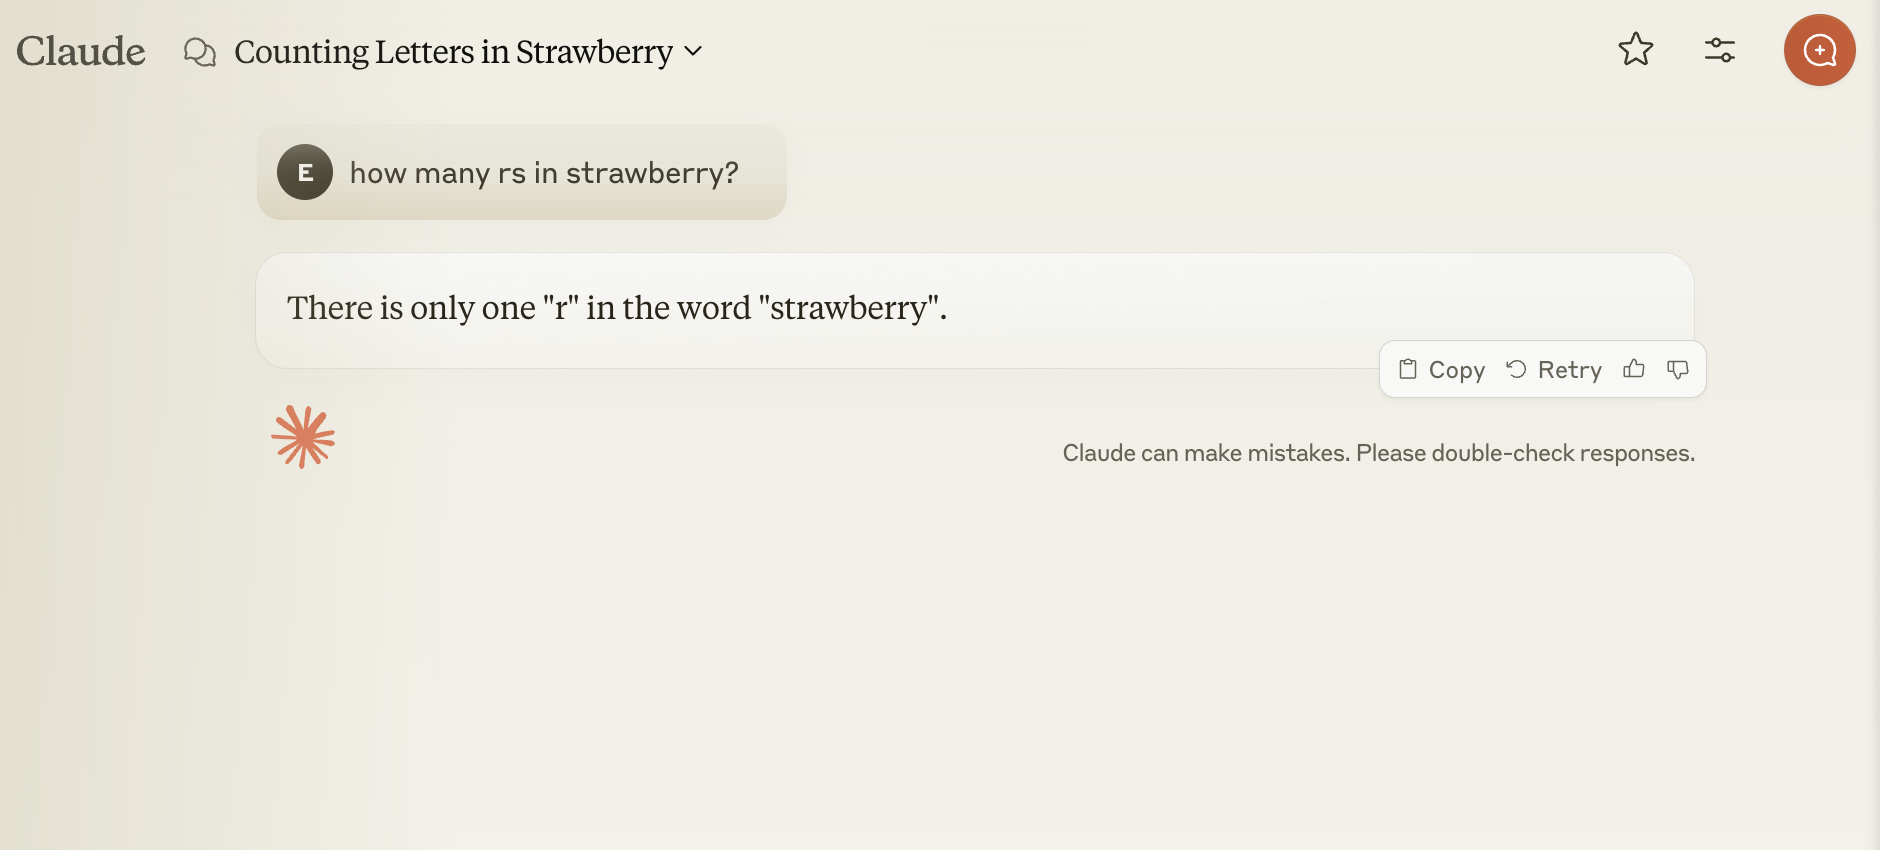Click the Claude logo

[x=81, y=51]
